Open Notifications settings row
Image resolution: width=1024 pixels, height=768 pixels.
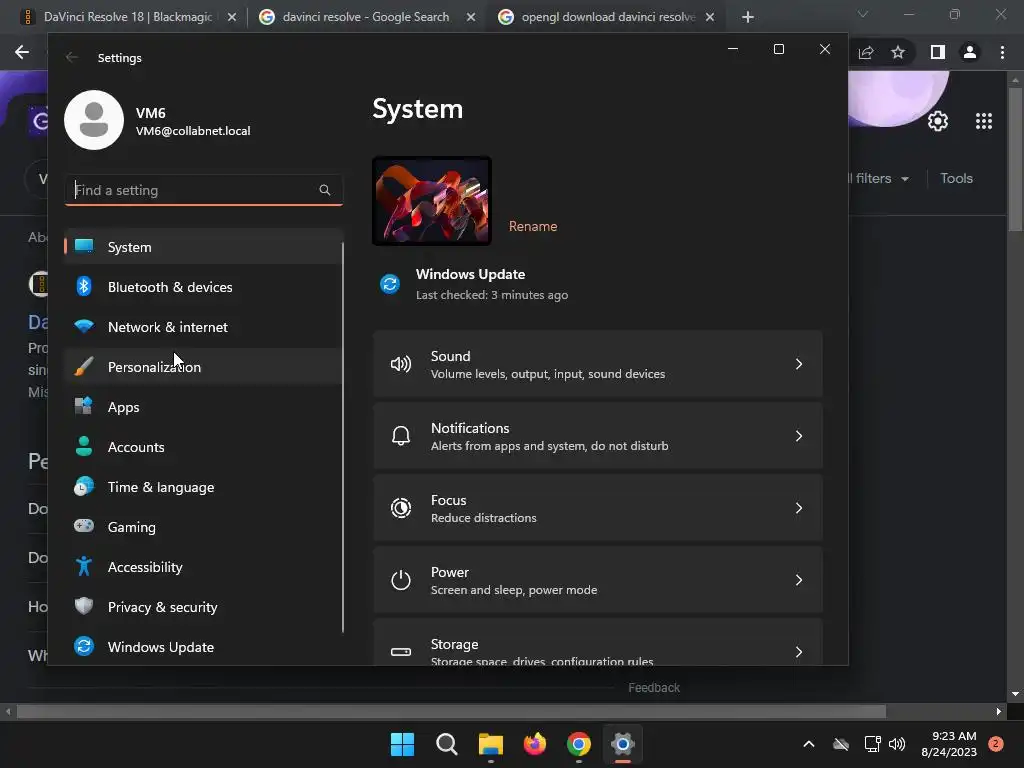(x=598, y=436)
